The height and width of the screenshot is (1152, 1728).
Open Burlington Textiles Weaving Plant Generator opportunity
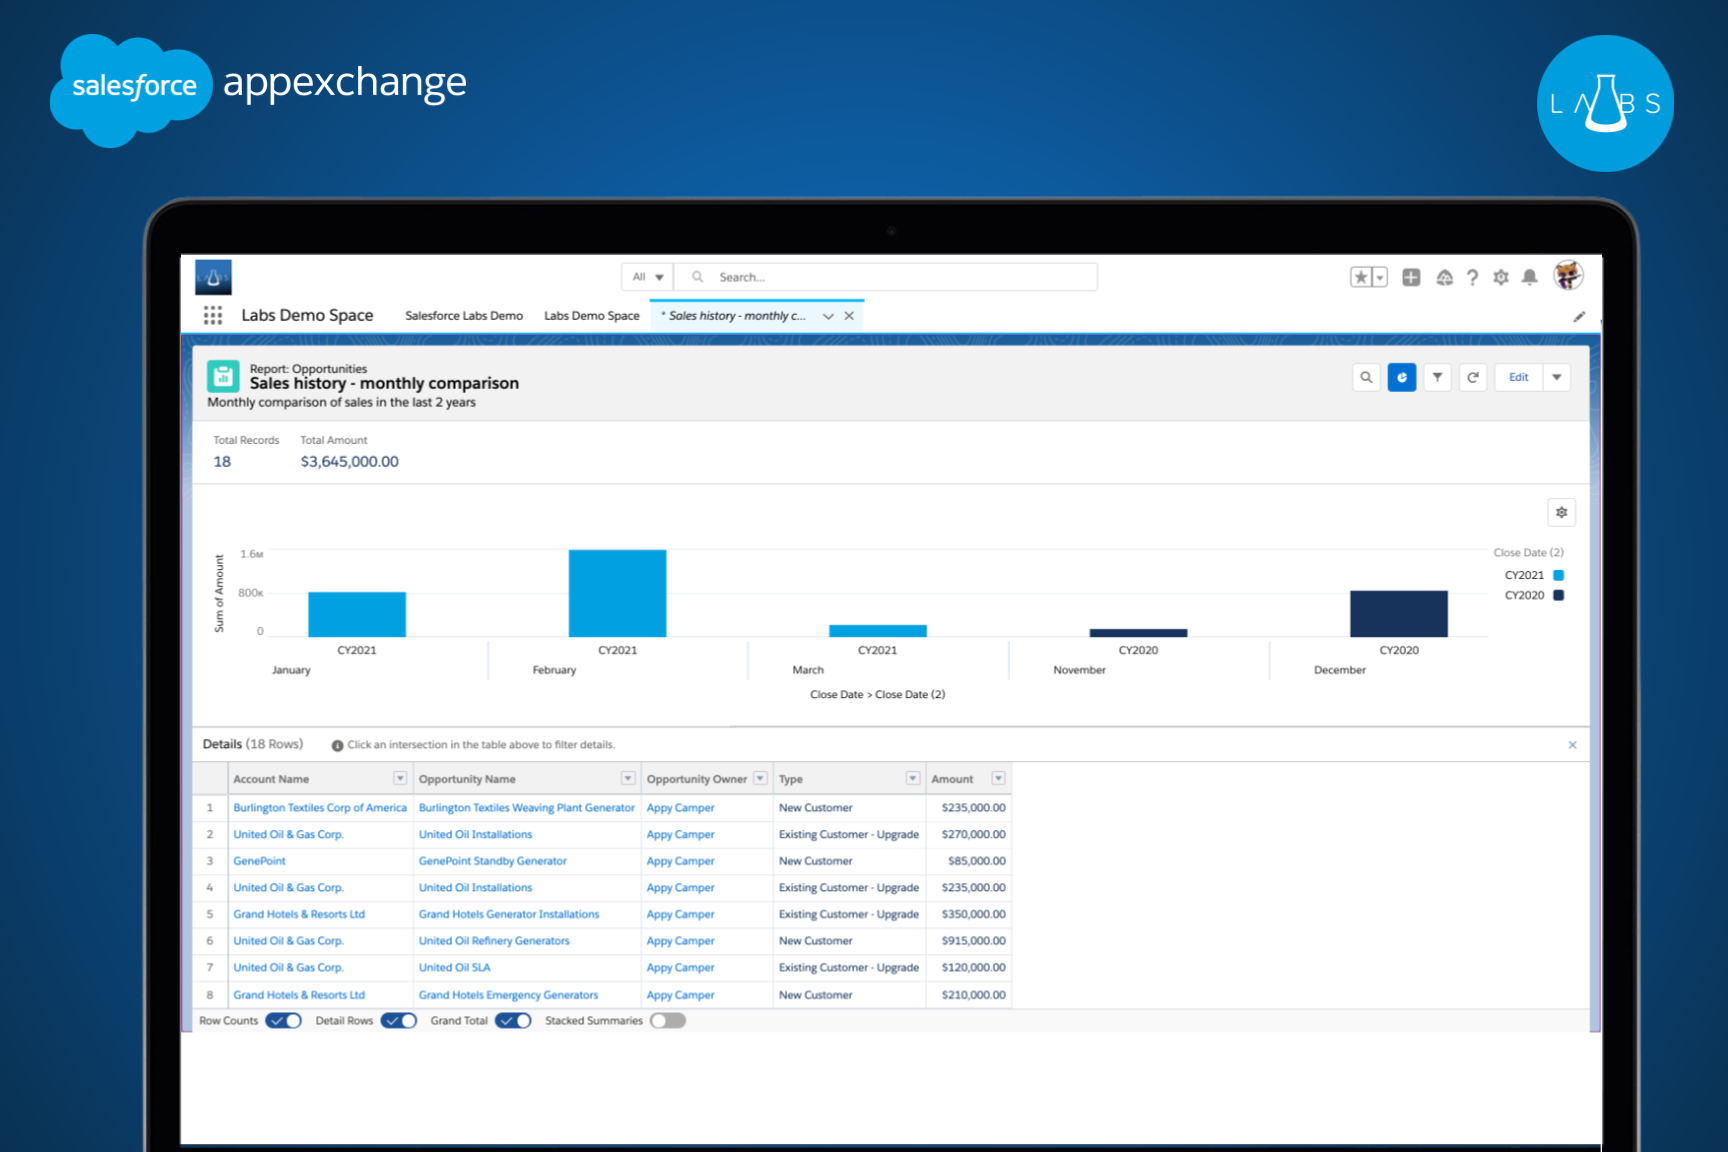point(527,808)
